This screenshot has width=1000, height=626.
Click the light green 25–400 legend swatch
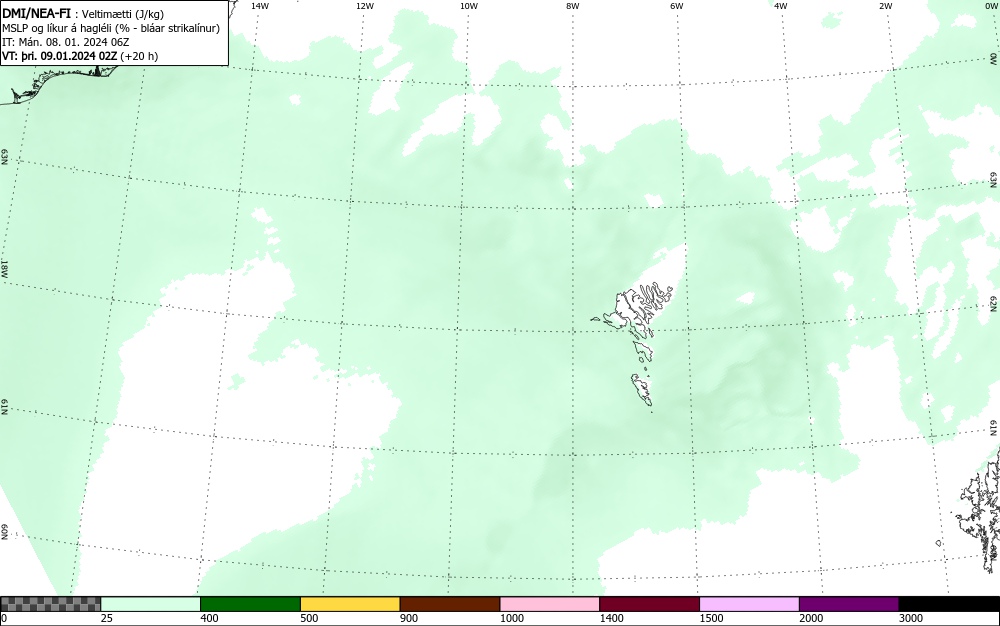tap(151, 604)
